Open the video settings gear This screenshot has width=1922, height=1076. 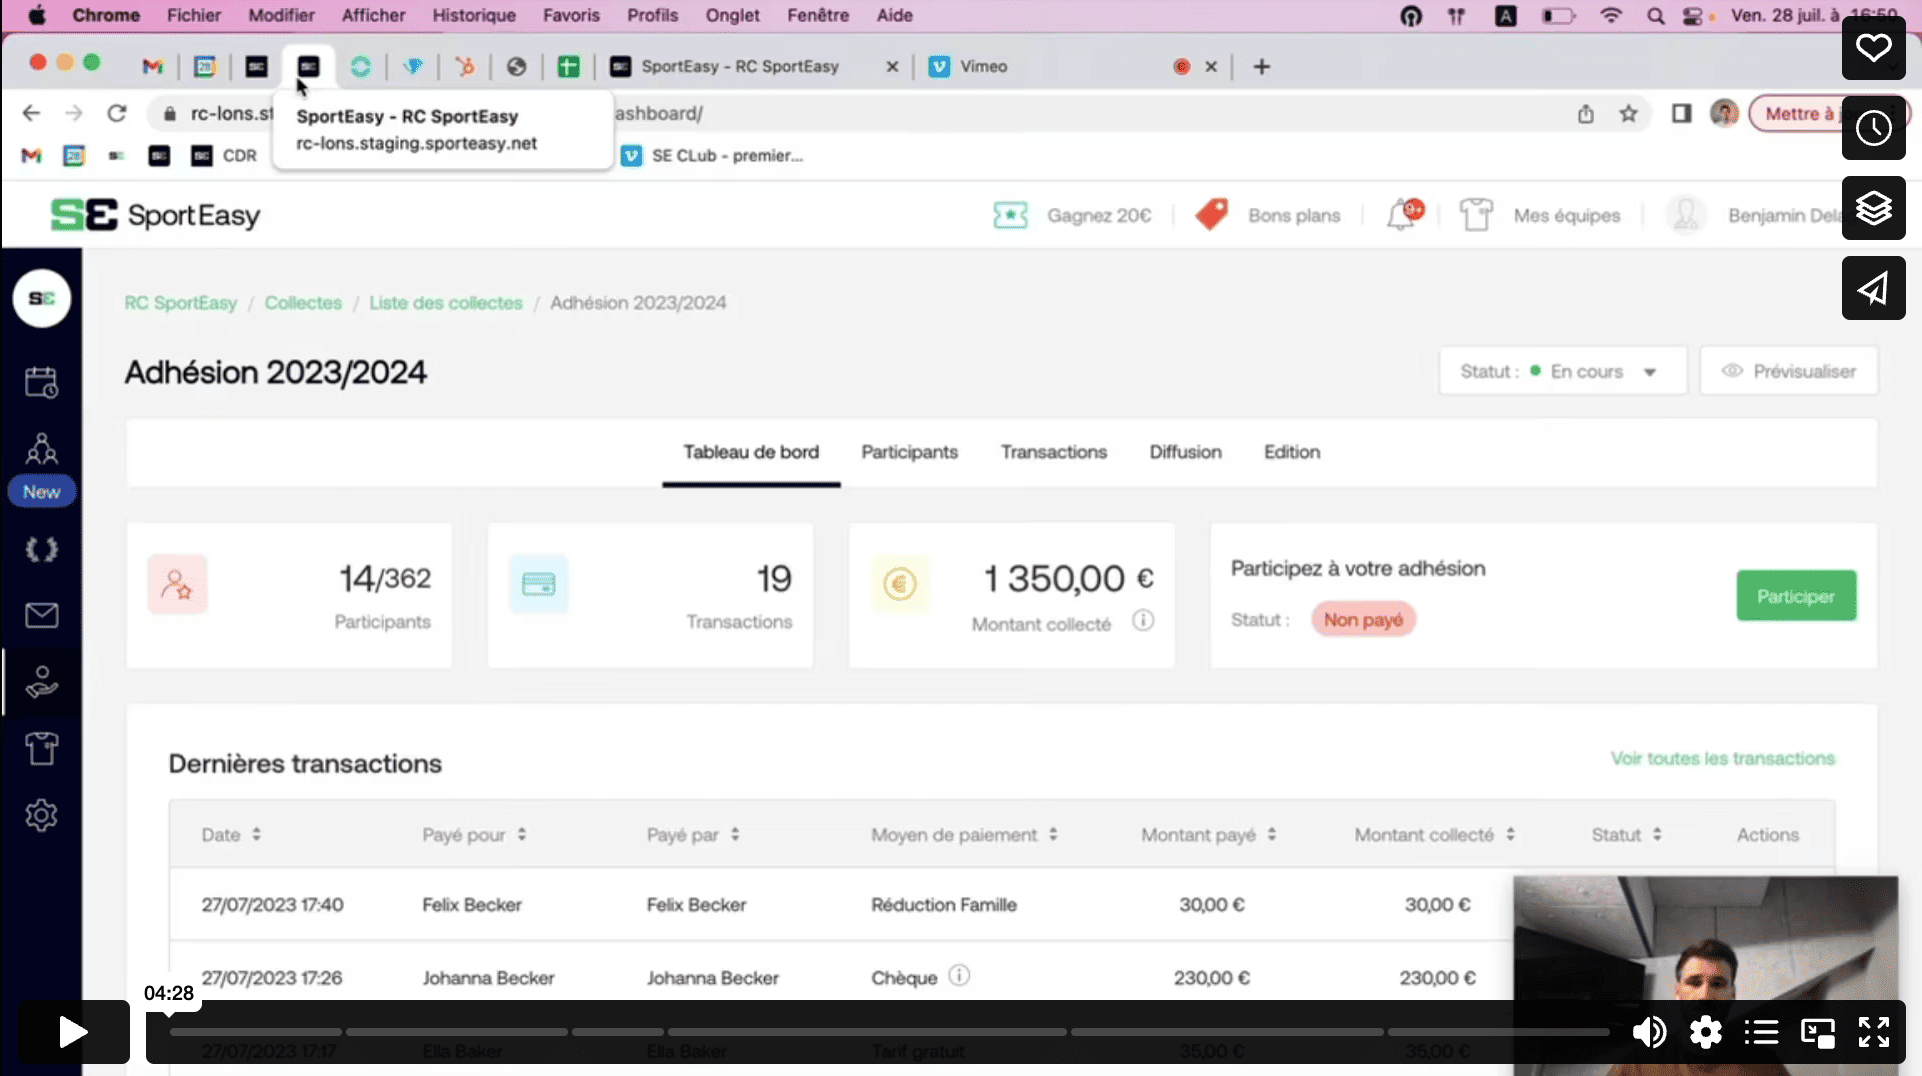(x=1705, y=1032)
